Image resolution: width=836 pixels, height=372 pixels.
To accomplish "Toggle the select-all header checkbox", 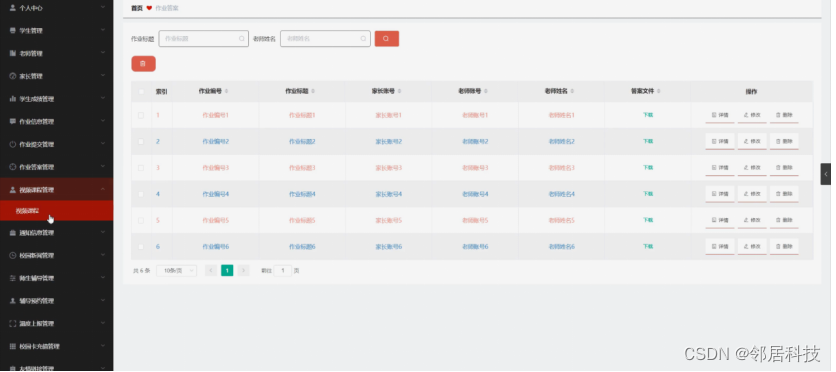I will (141, 92).
